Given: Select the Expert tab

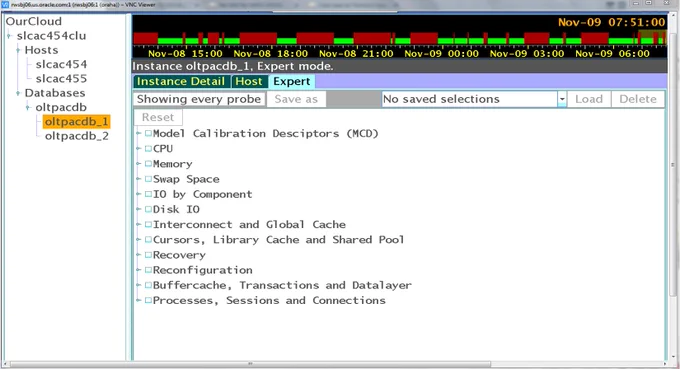Looking at the screenshot, I should click(291, 82).
